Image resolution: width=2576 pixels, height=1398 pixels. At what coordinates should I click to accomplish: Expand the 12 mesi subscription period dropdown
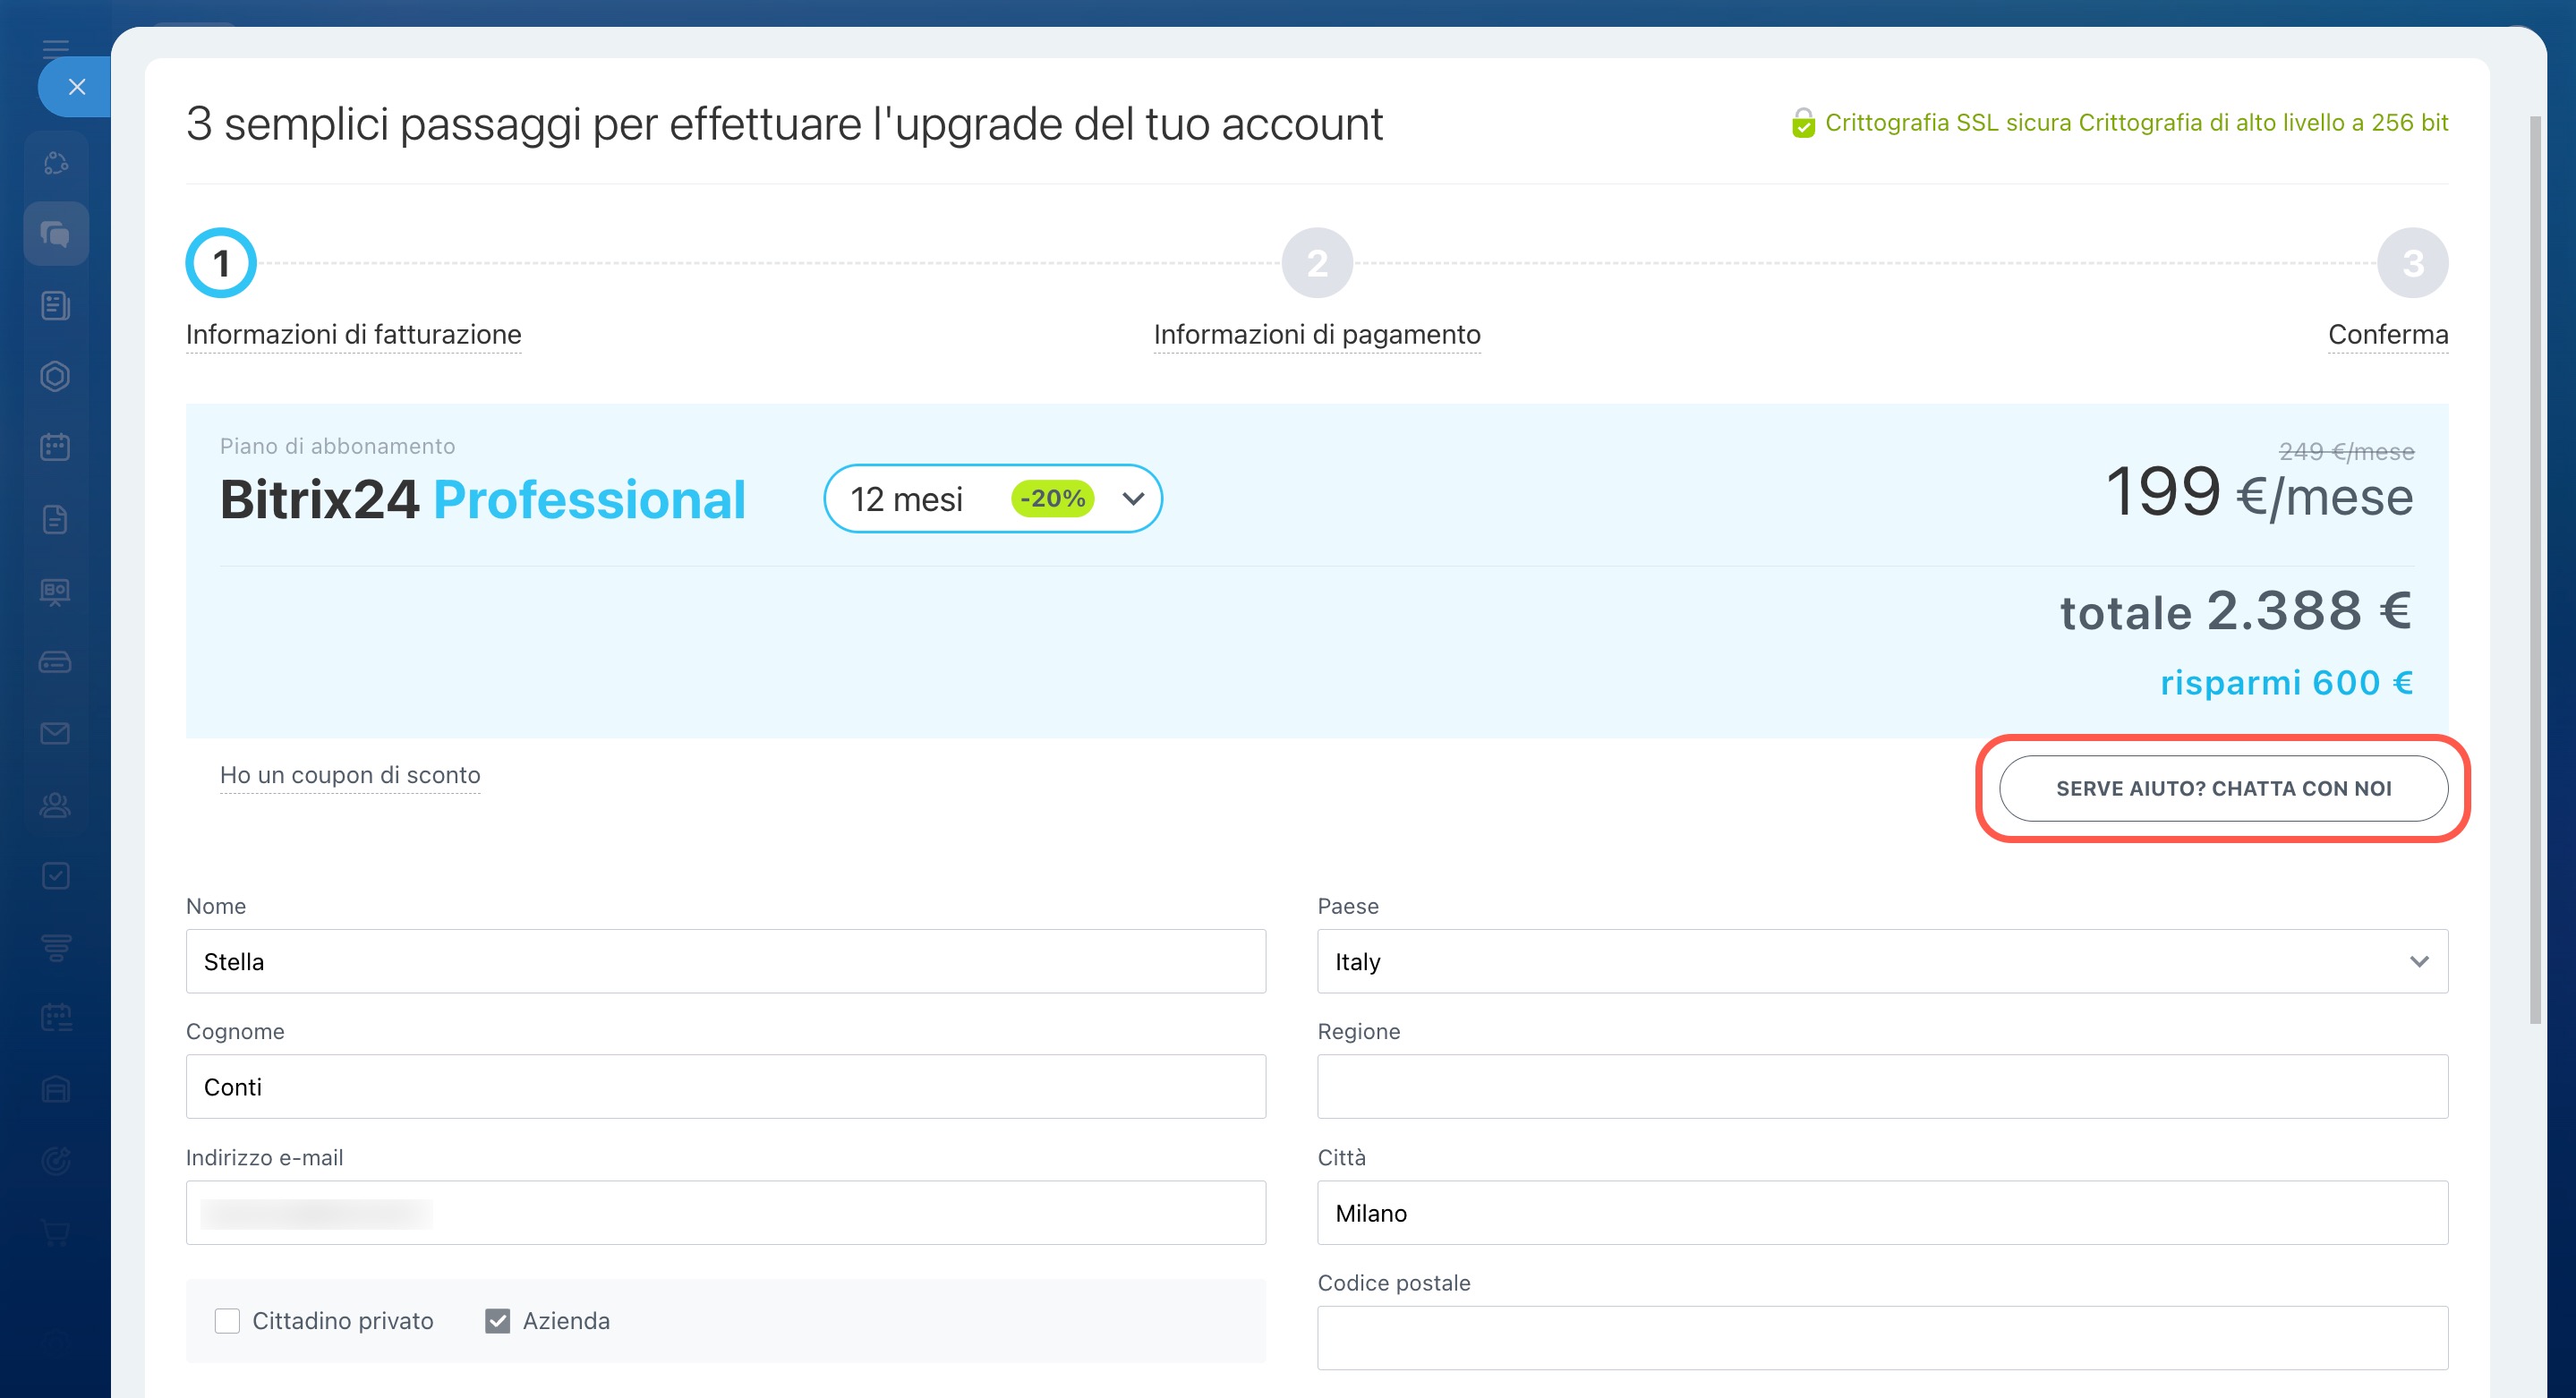click(x=992, y=498)
